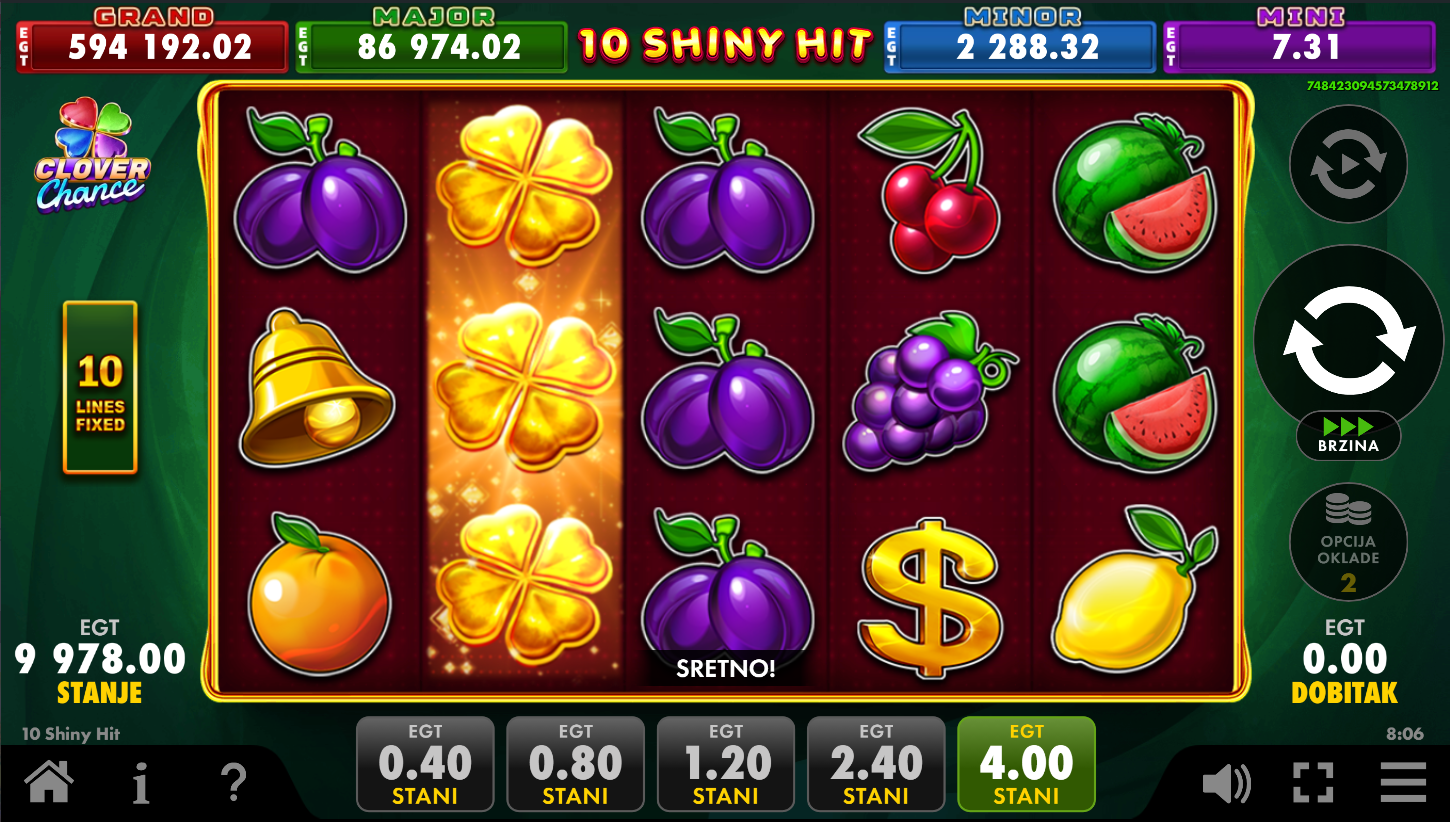The width and height of the screenshot is (1450, 822).
Task: Choose the 2.40 stake option
Action: point(876,764)
